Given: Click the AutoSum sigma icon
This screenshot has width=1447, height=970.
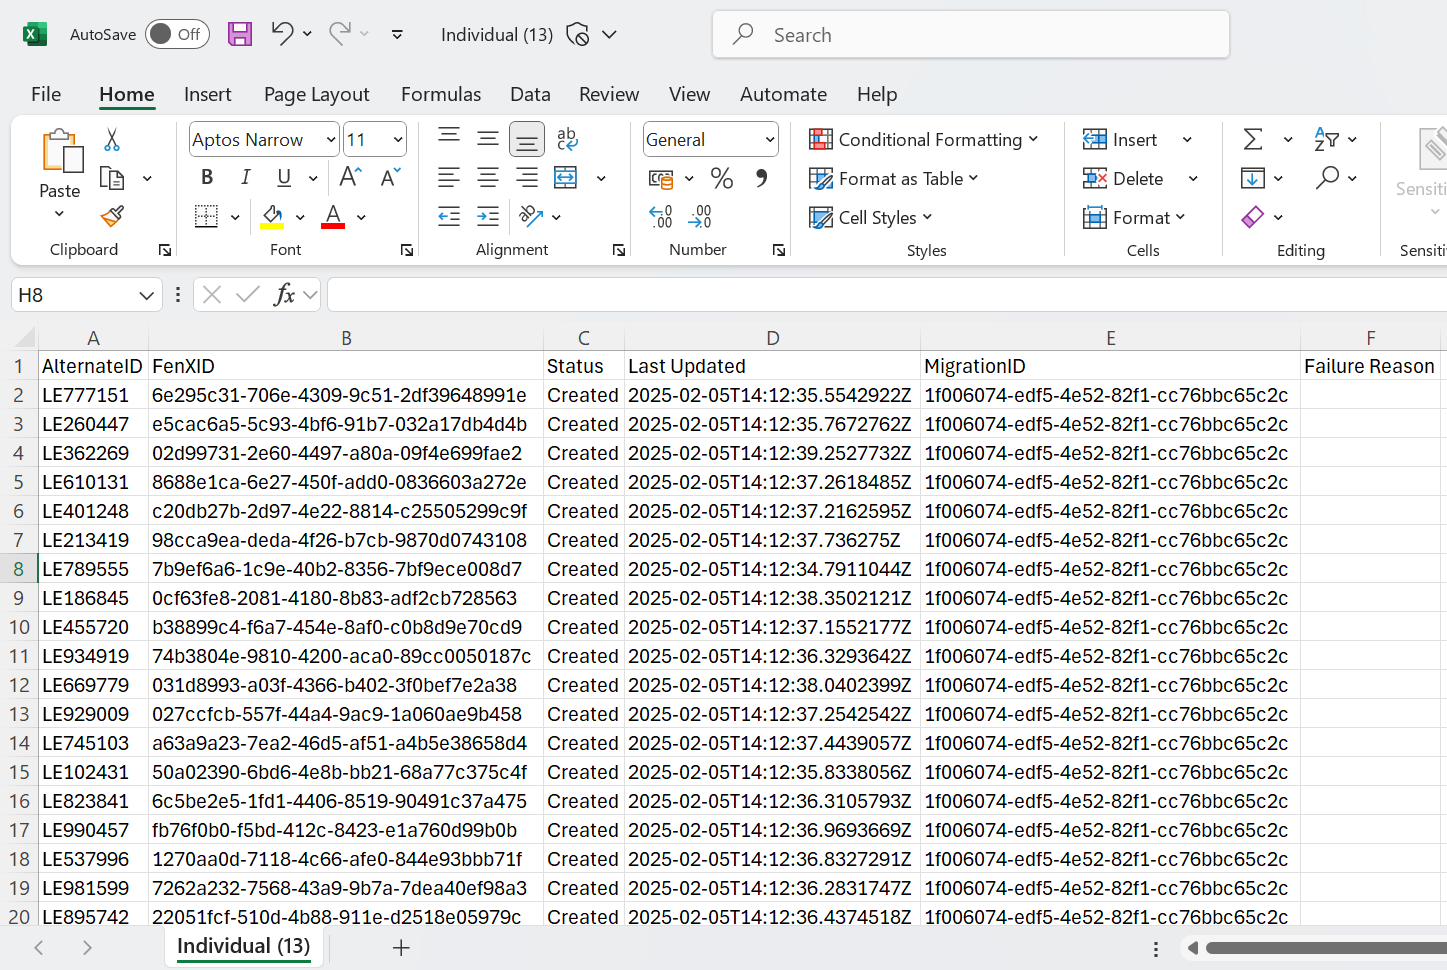Looking at the screenshot, I should (1253, 140).
